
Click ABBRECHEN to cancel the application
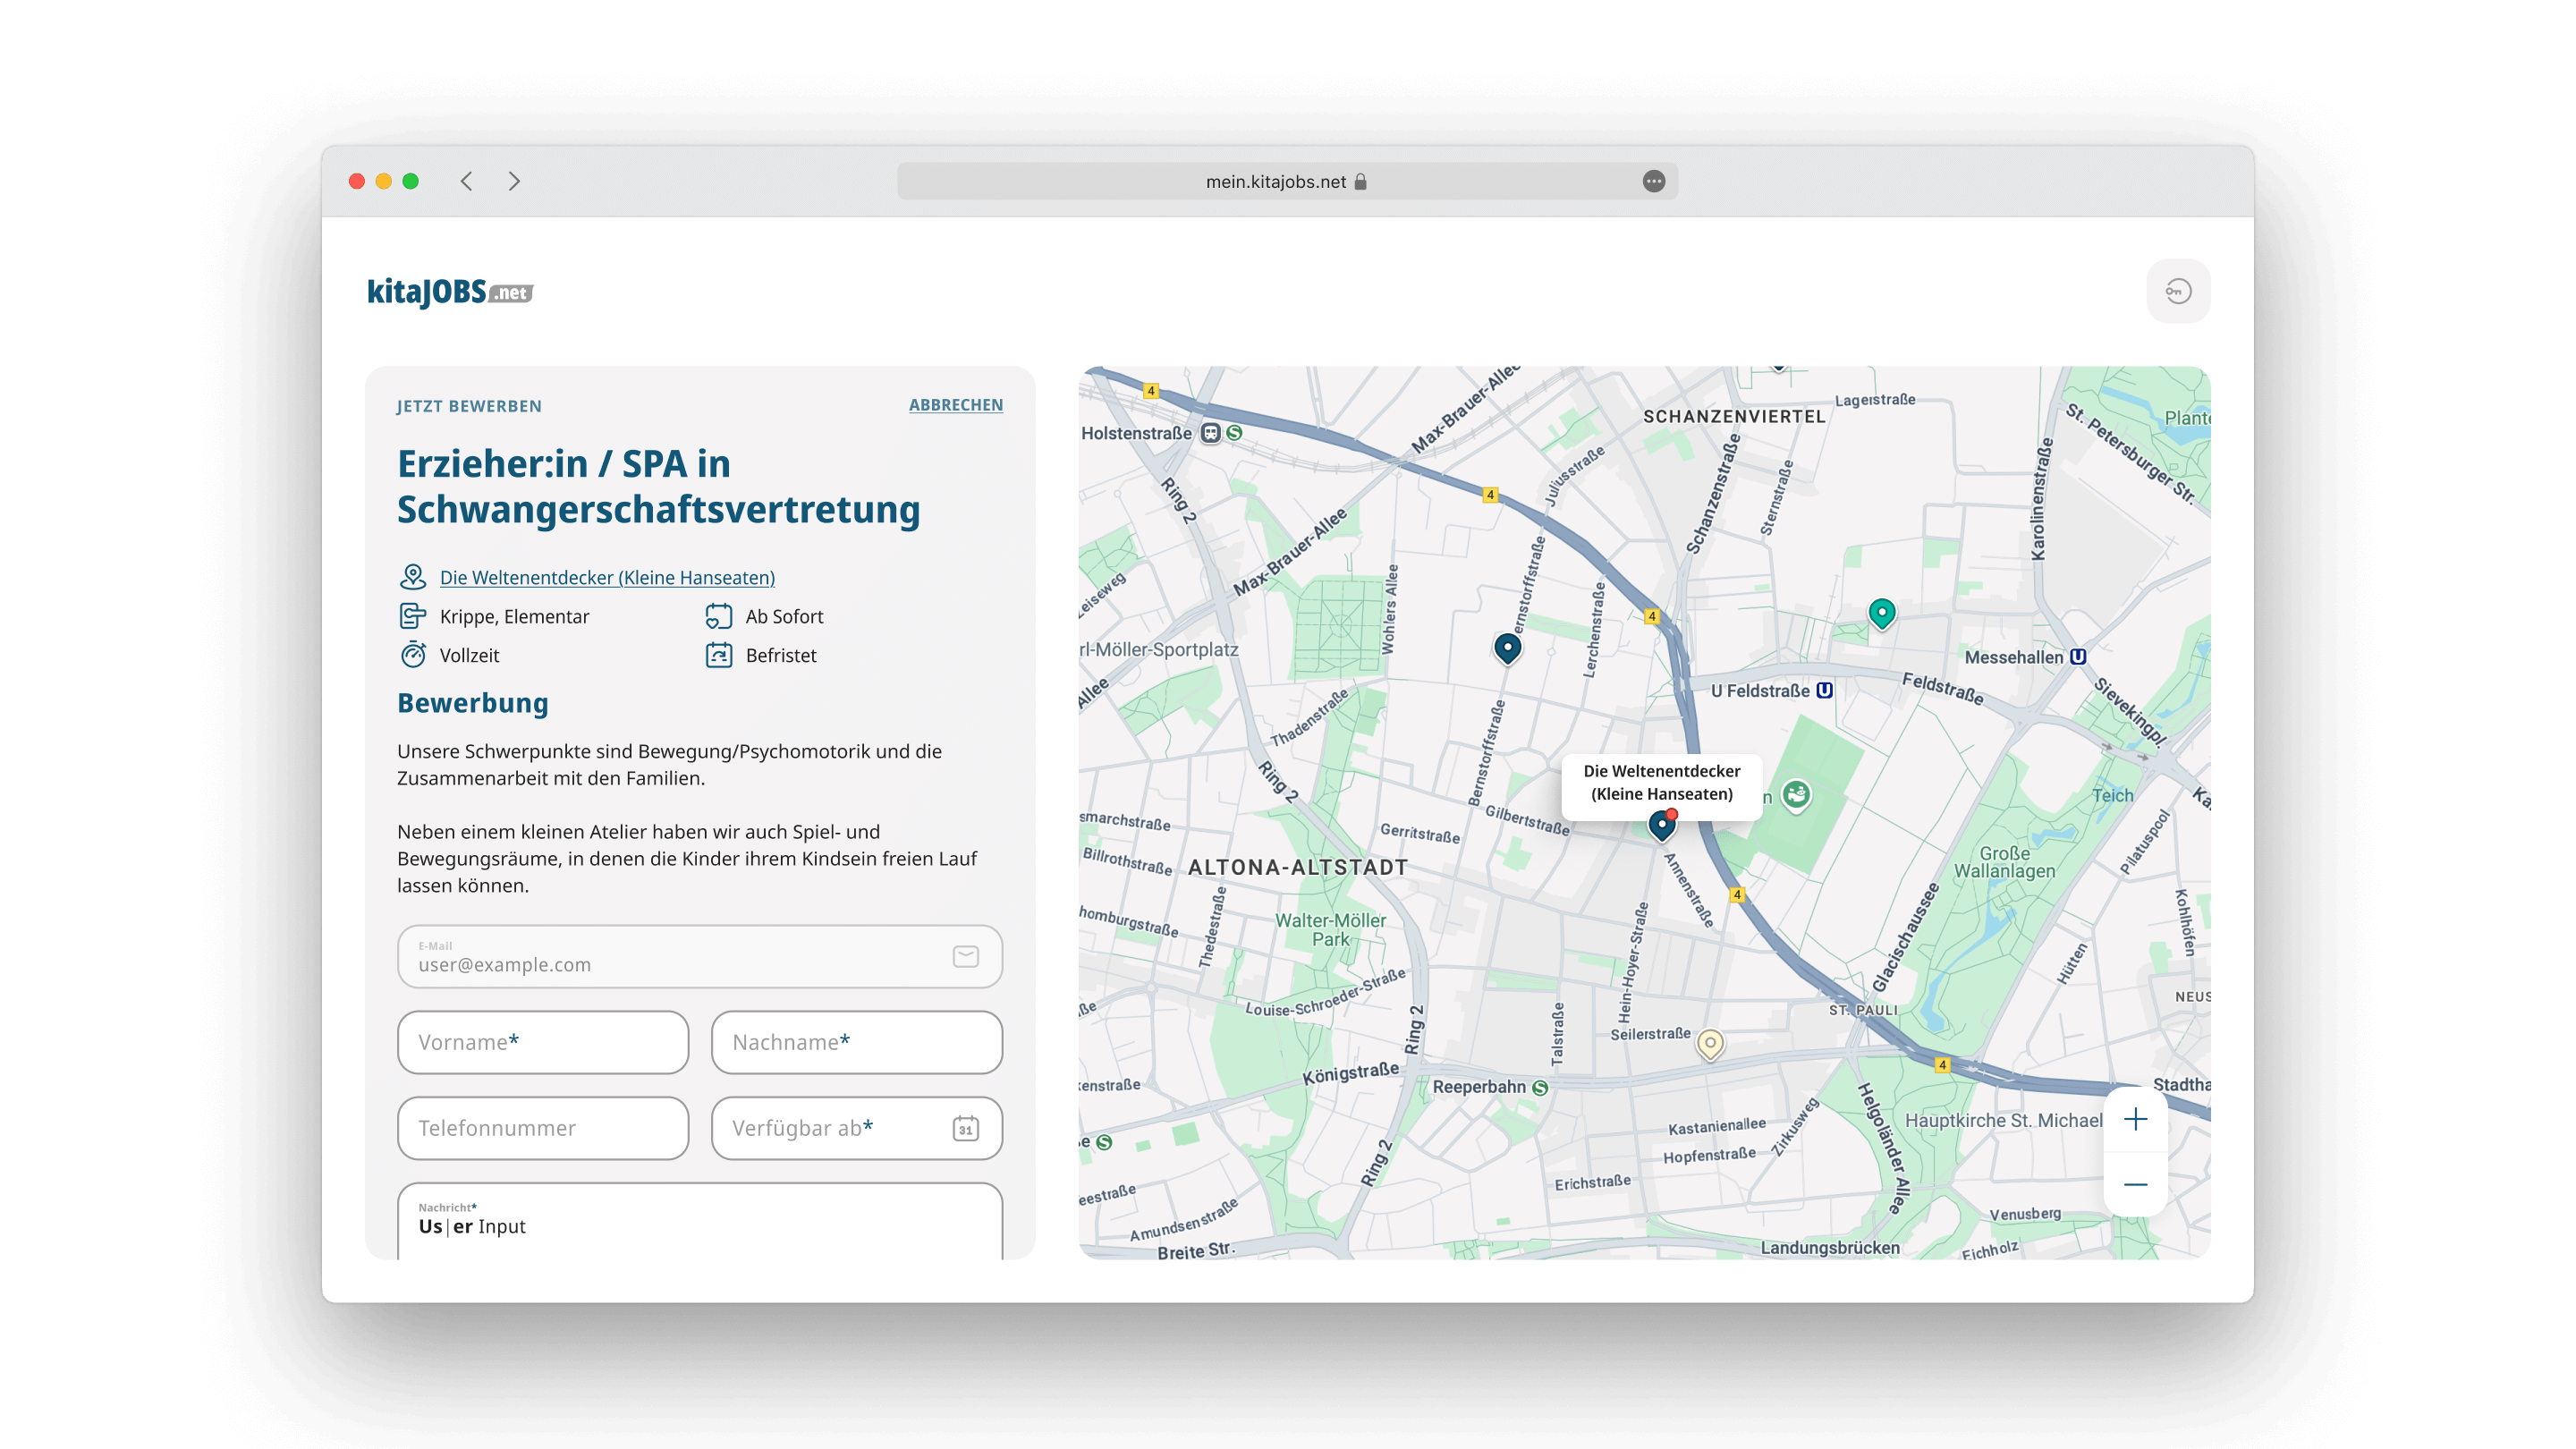point(955,405)
